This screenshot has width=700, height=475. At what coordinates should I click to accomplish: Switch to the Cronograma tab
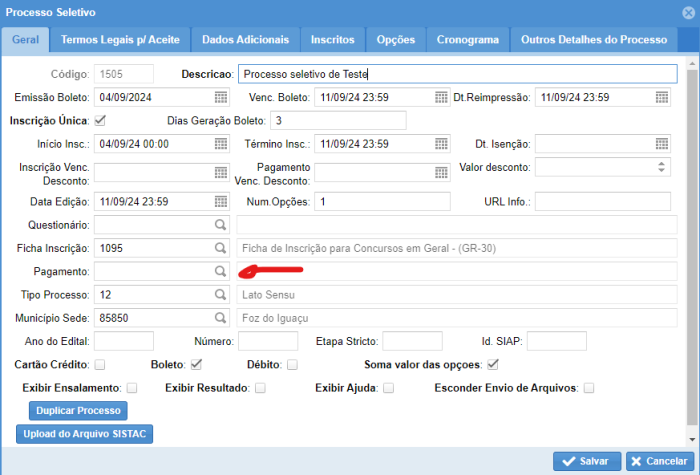[467, 39]
